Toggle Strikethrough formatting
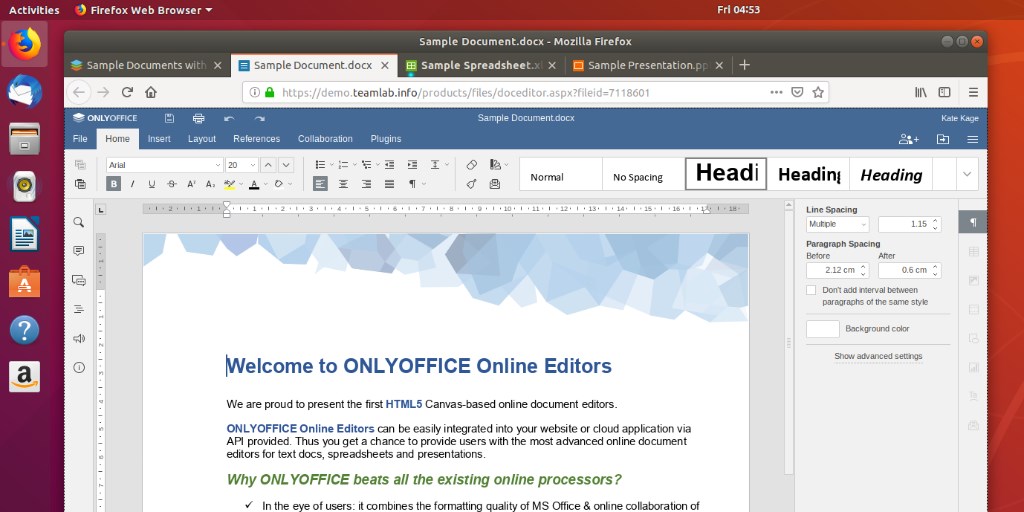This screenshot has width=1024, height=512. 172,184
